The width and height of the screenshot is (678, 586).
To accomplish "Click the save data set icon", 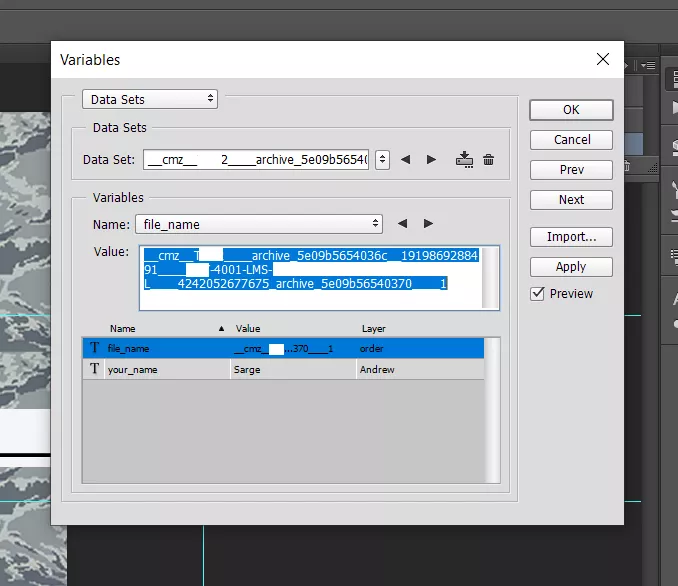I will point(463,159).
